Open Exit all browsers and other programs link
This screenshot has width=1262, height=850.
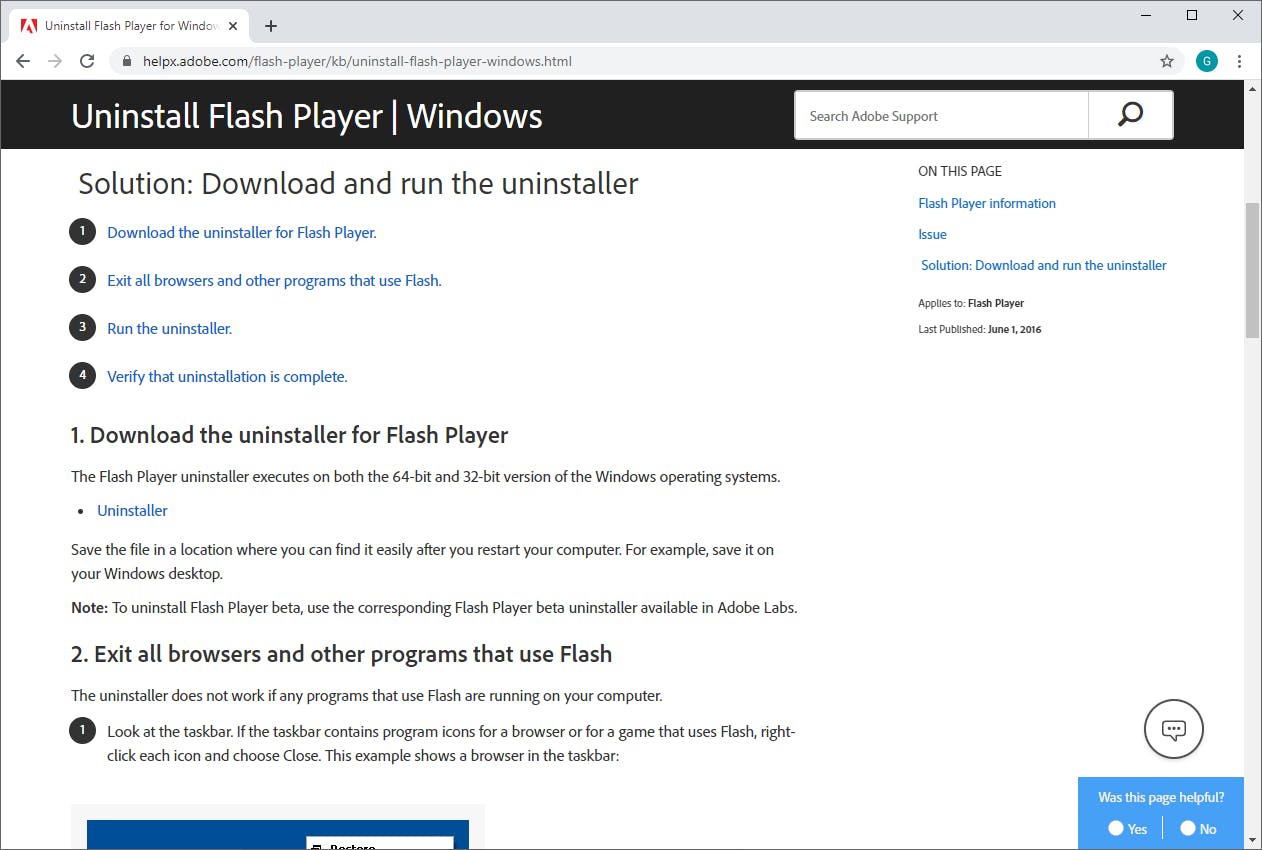click(274, 280)
